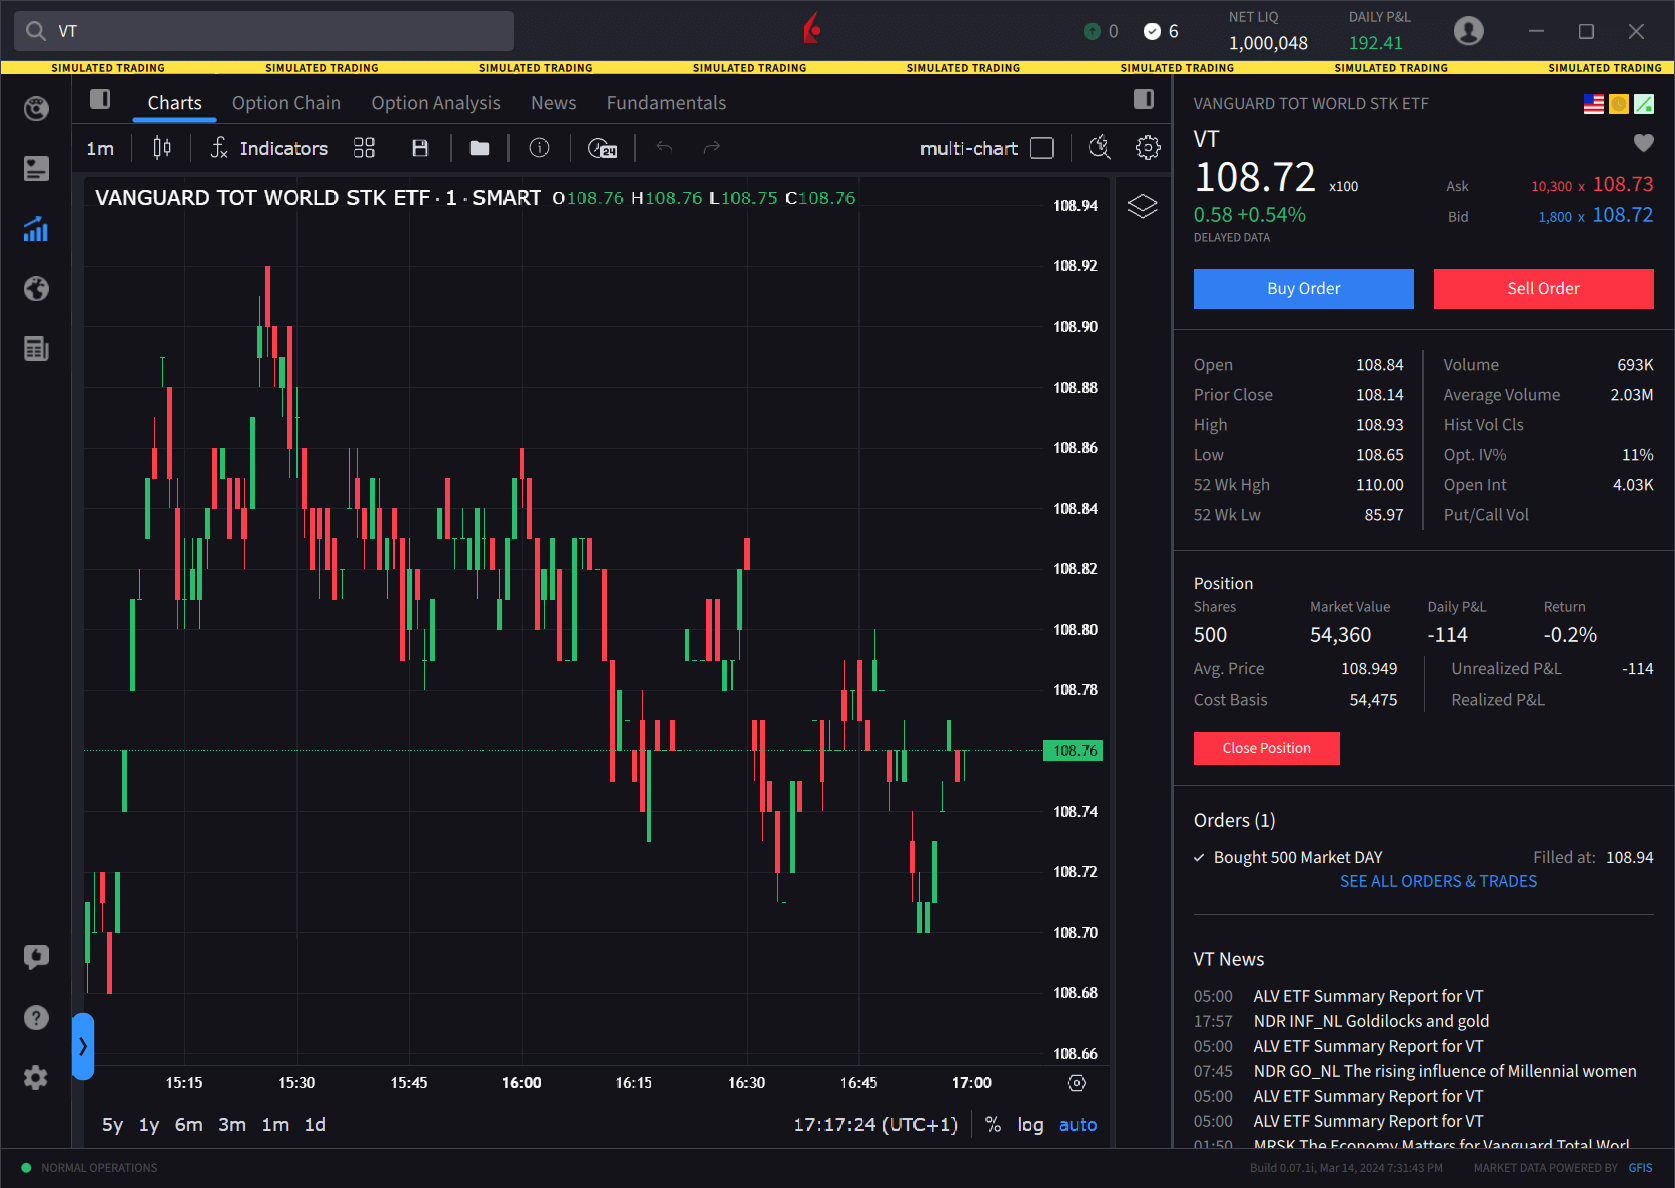
Task: Open the saved layouts folder icon
Action: [x=480, y=148]
